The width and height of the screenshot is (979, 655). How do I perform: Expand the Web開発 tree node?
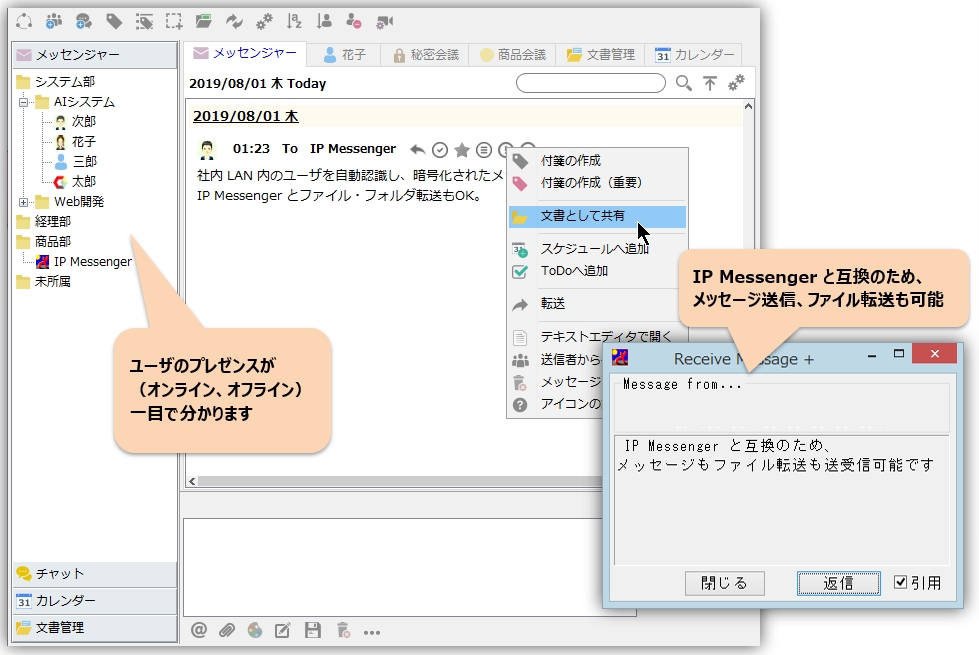pos(24,202)
